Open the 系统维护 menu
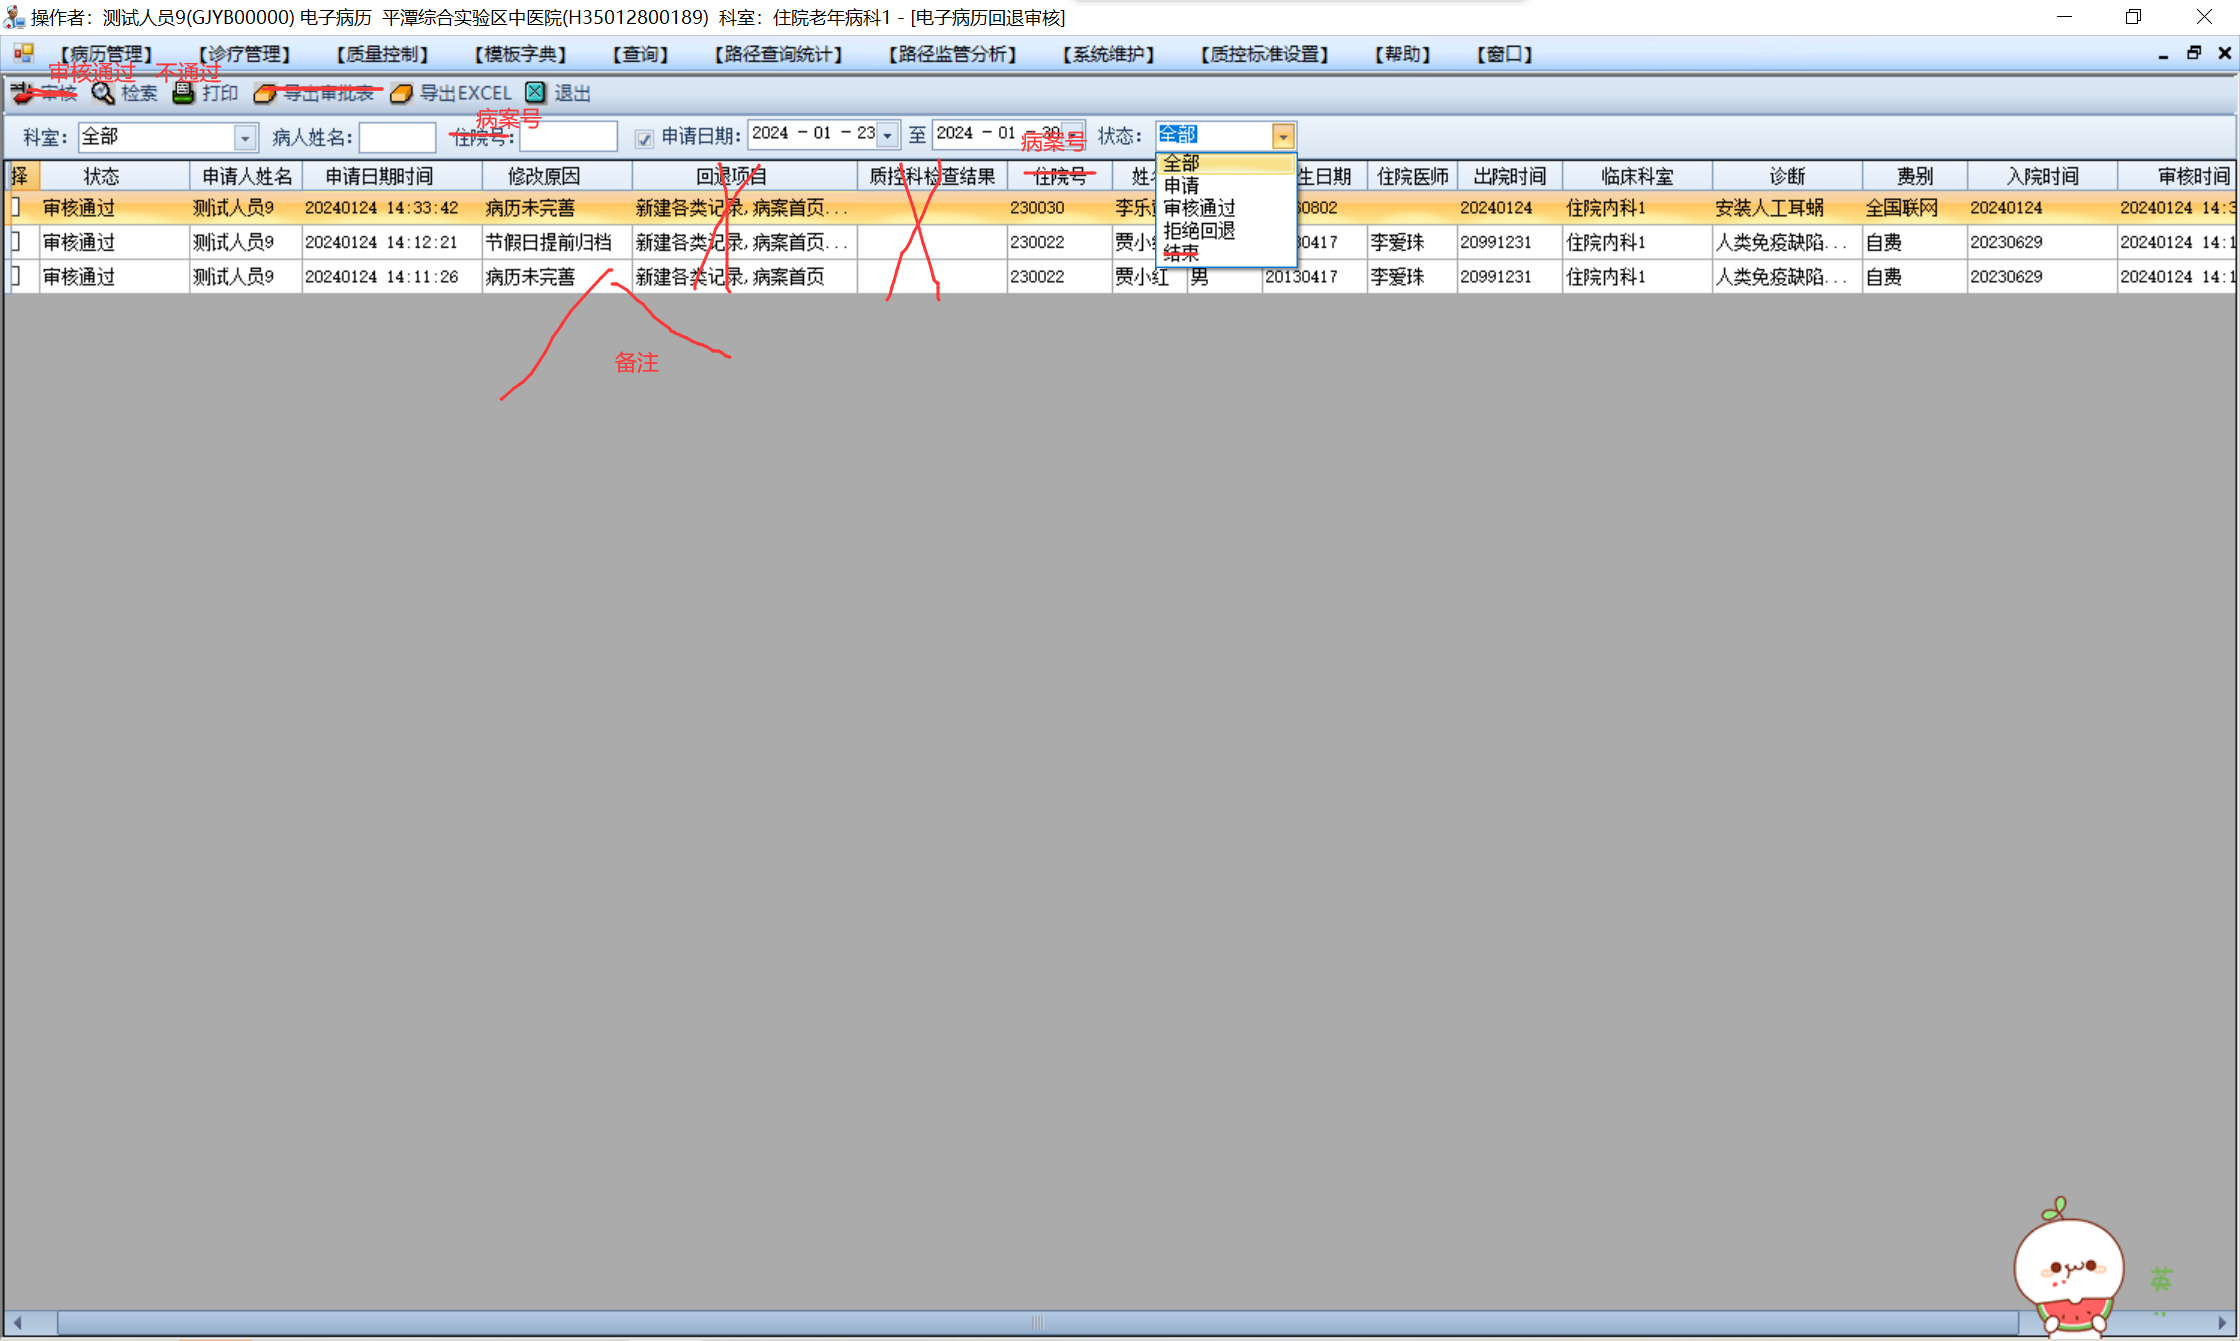 (1108, 54)
